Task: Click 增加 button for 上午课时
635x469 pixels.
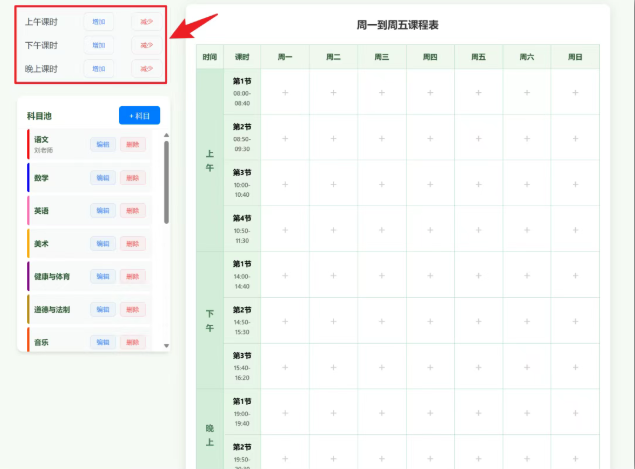Action: 98,21
